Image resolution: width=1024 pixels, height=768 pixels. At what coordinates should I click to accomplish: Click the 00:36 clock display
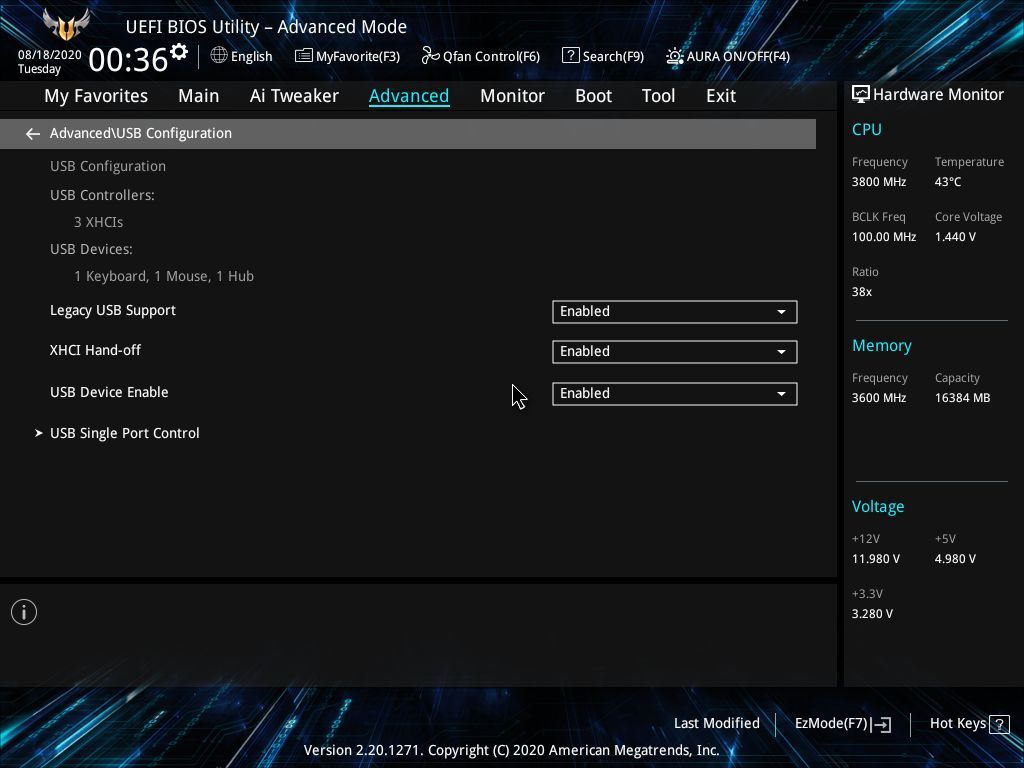point(128,59)
